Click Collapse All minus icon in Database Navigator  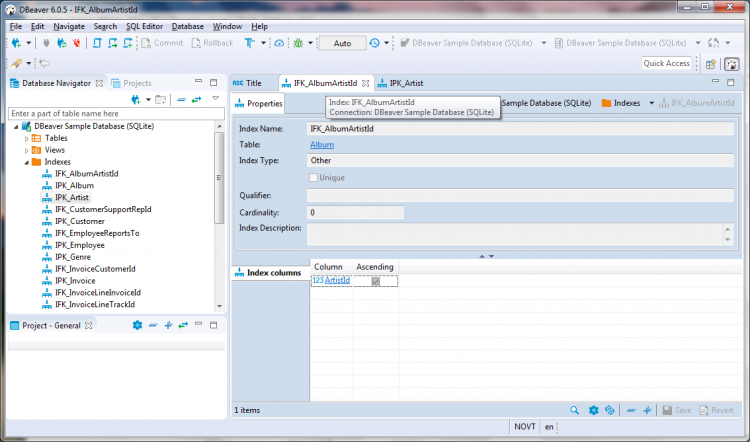(181, 99)
